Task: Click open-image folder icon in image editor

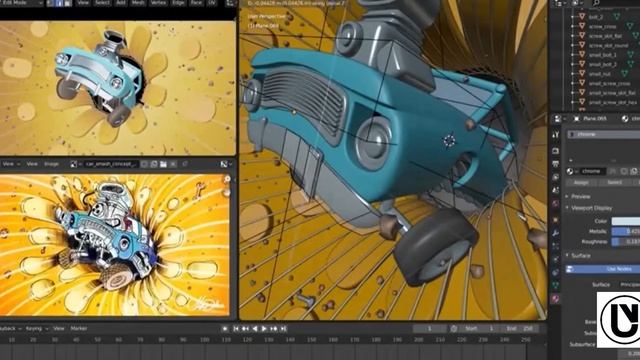Action: 163,164
